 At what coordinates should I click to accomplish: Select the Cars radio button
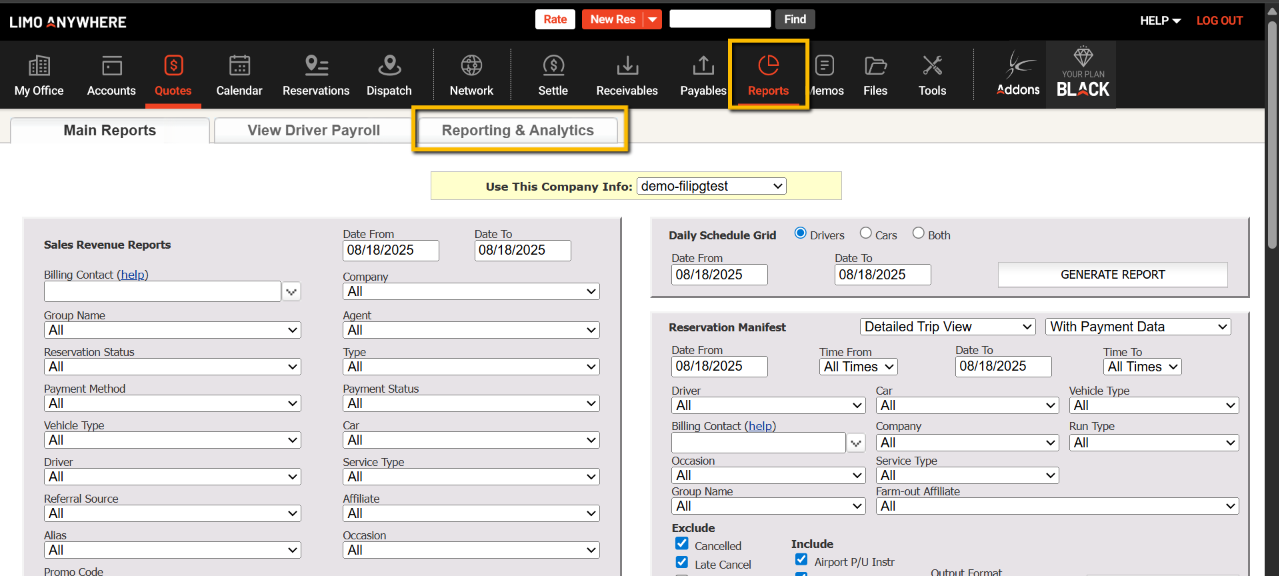866,234
